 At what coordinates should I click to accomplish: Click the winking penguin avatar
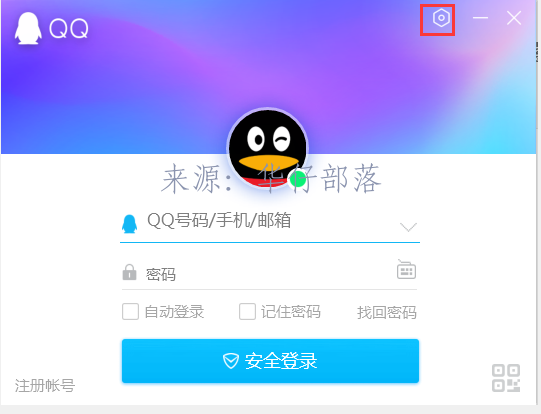coord(268,148)
